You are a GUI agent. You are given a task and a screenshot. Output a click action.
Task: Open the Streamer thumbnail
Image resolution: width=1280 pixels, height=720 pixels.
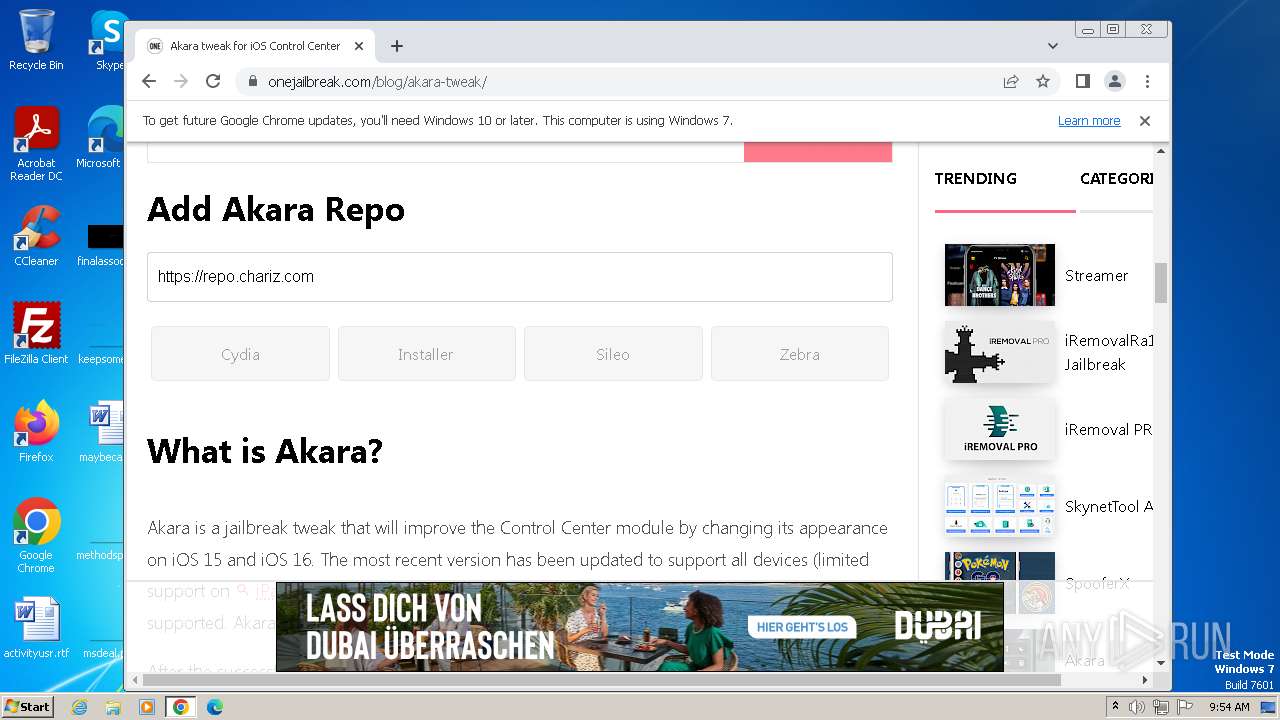[x=1000, y=275]
